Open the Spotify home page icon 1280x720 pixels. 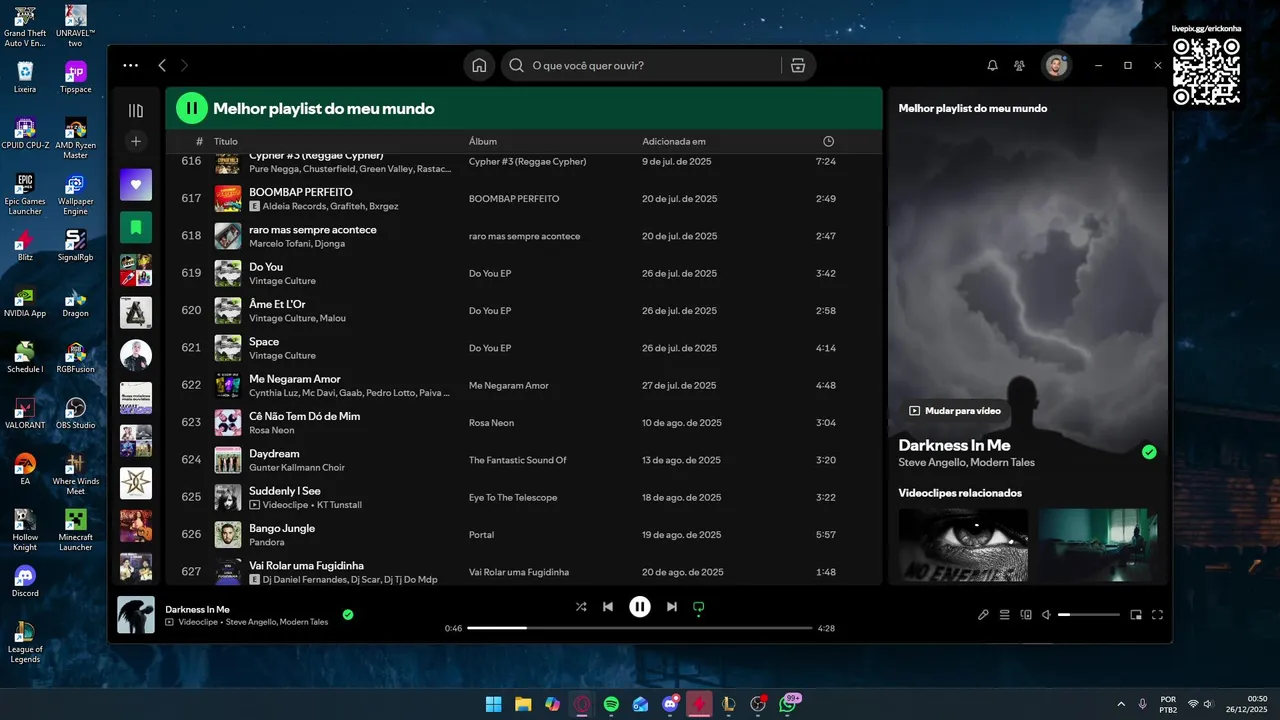pos(479,65)
